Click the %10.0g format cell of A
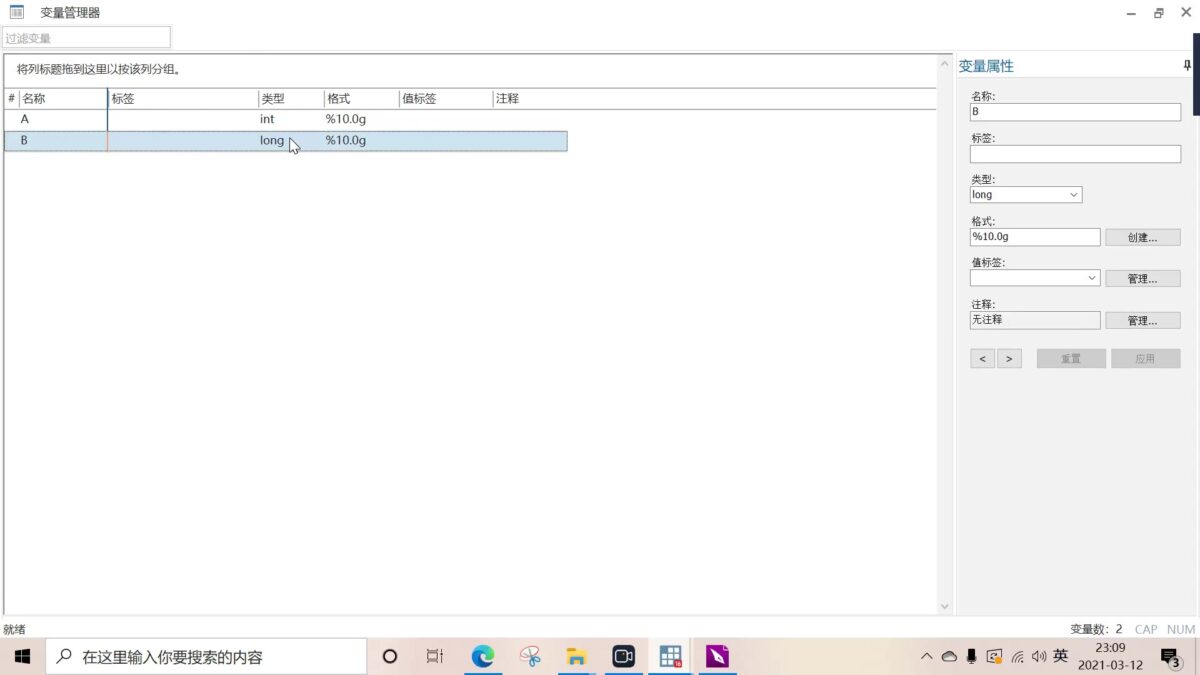1200x675 pixels. coord(346,119)
